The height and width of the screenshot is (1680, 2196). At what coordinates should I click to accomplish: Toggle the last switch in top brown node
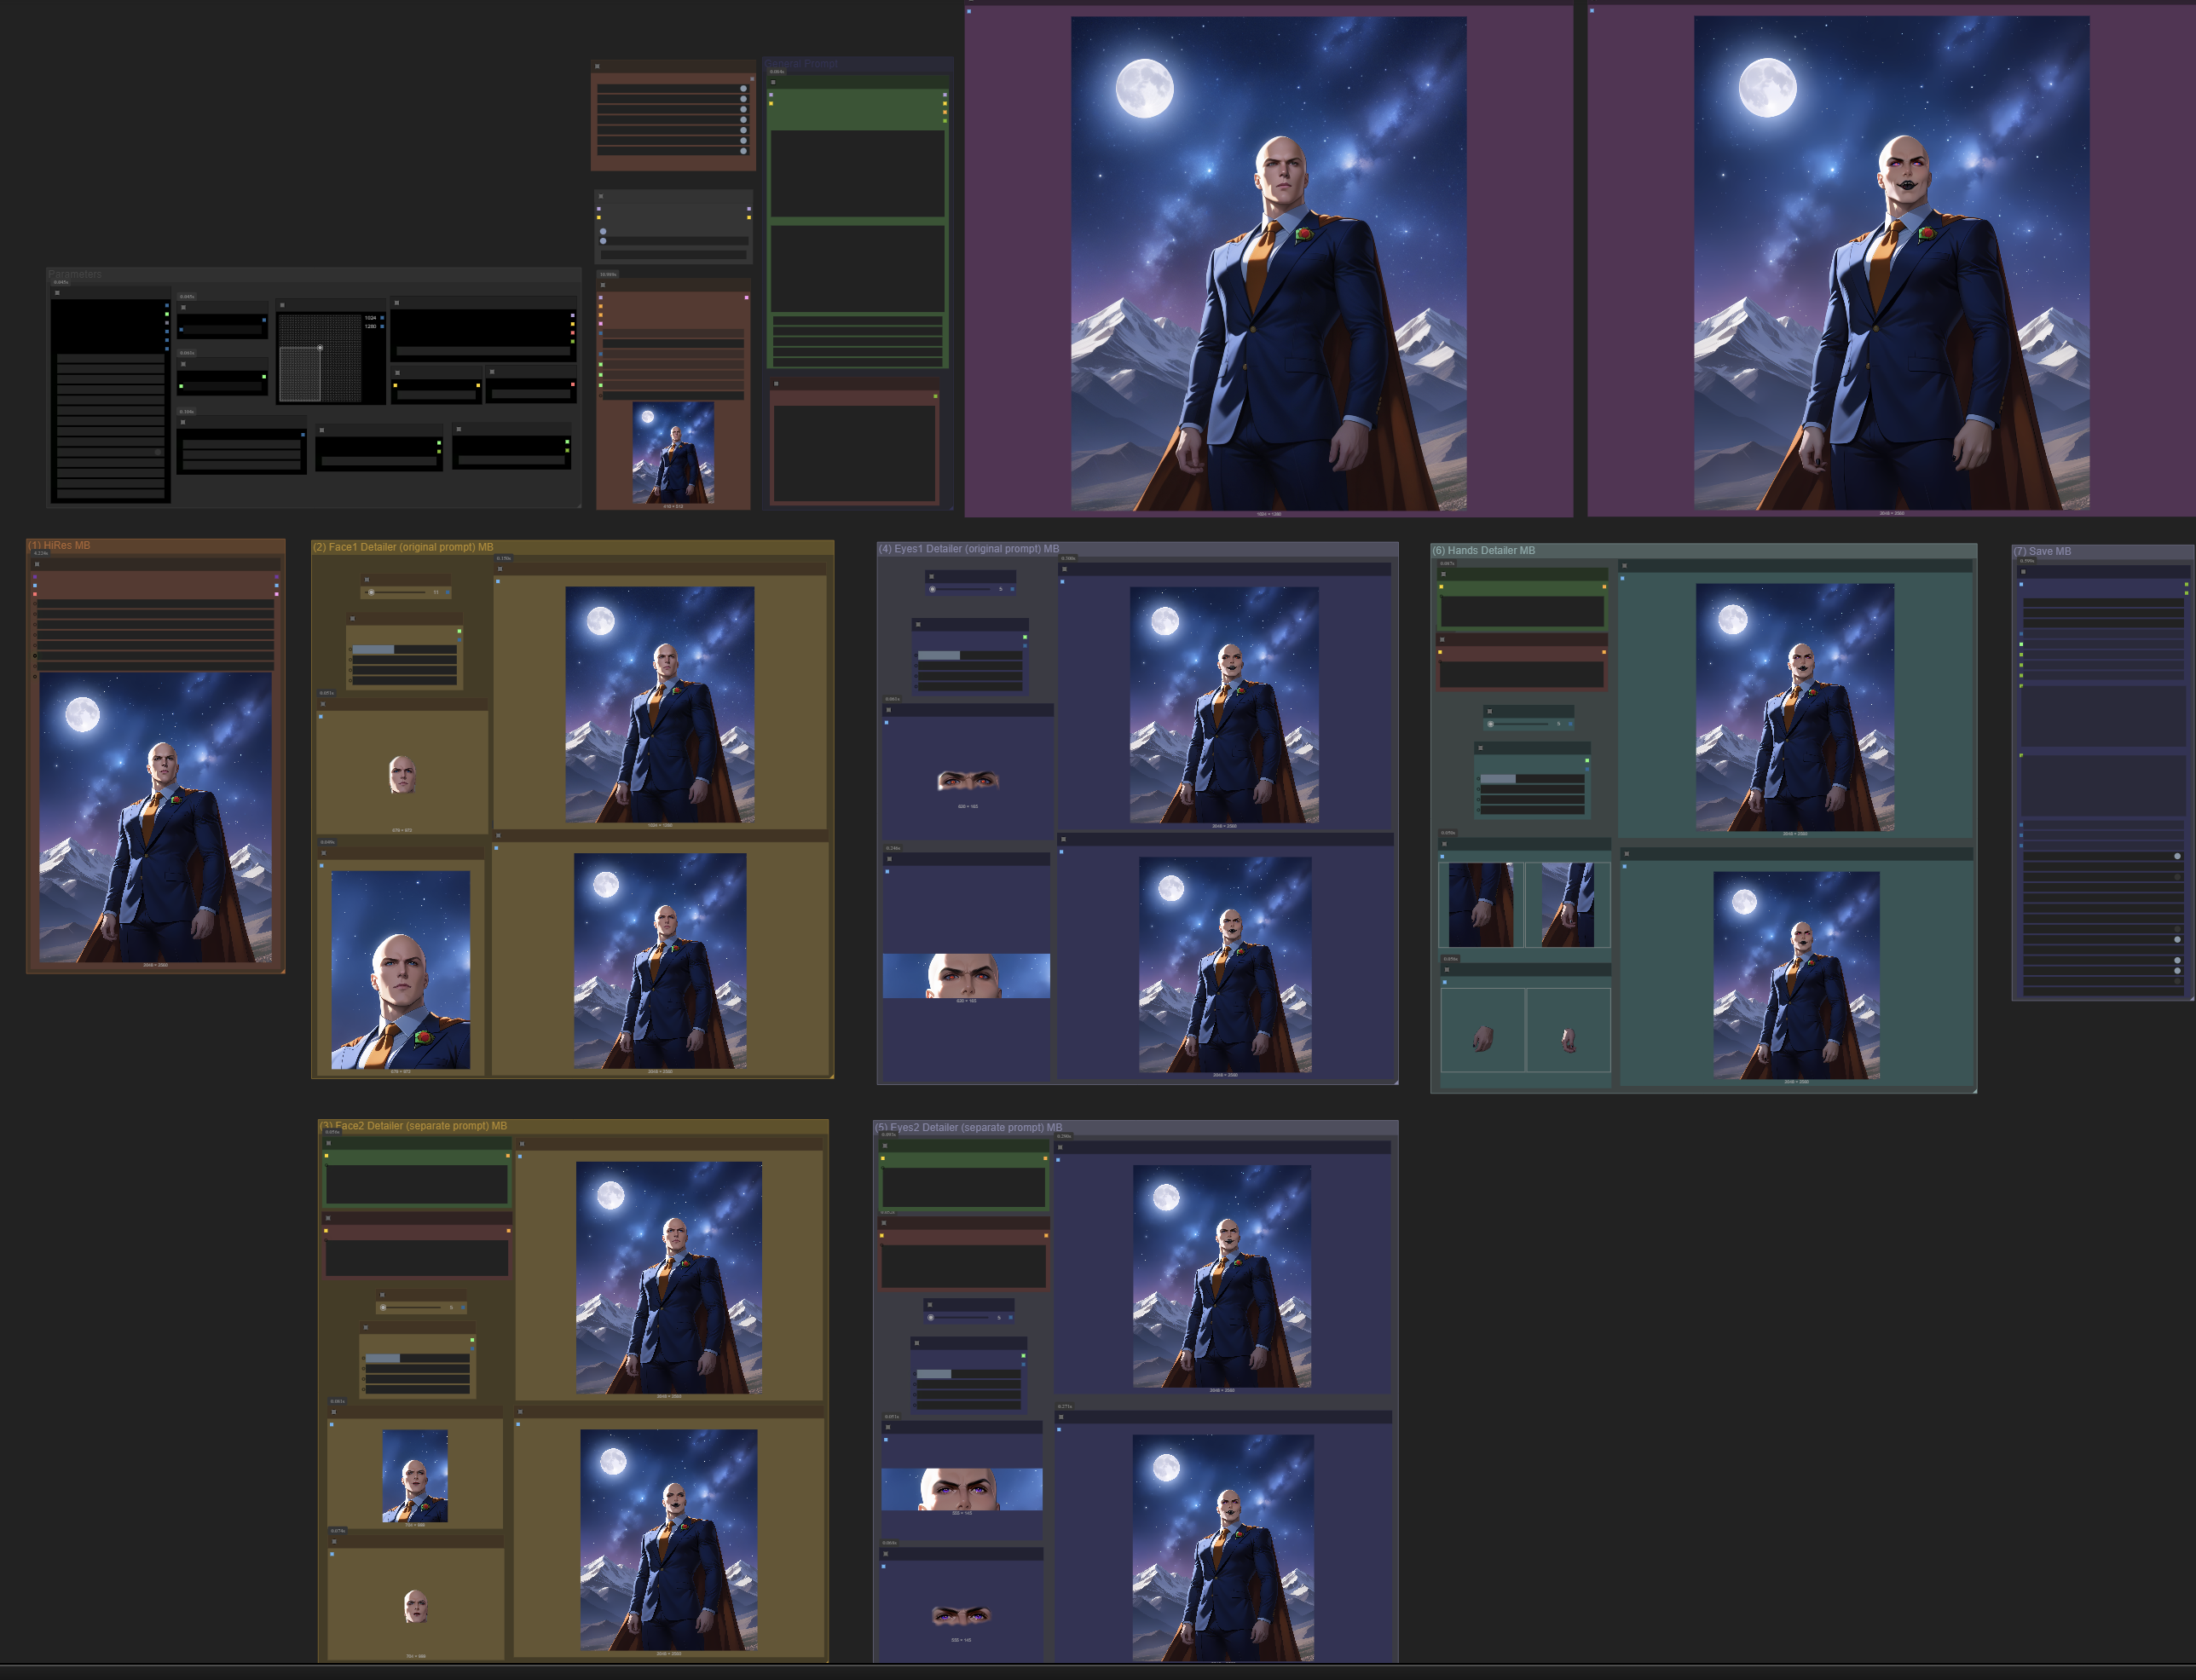743,151
